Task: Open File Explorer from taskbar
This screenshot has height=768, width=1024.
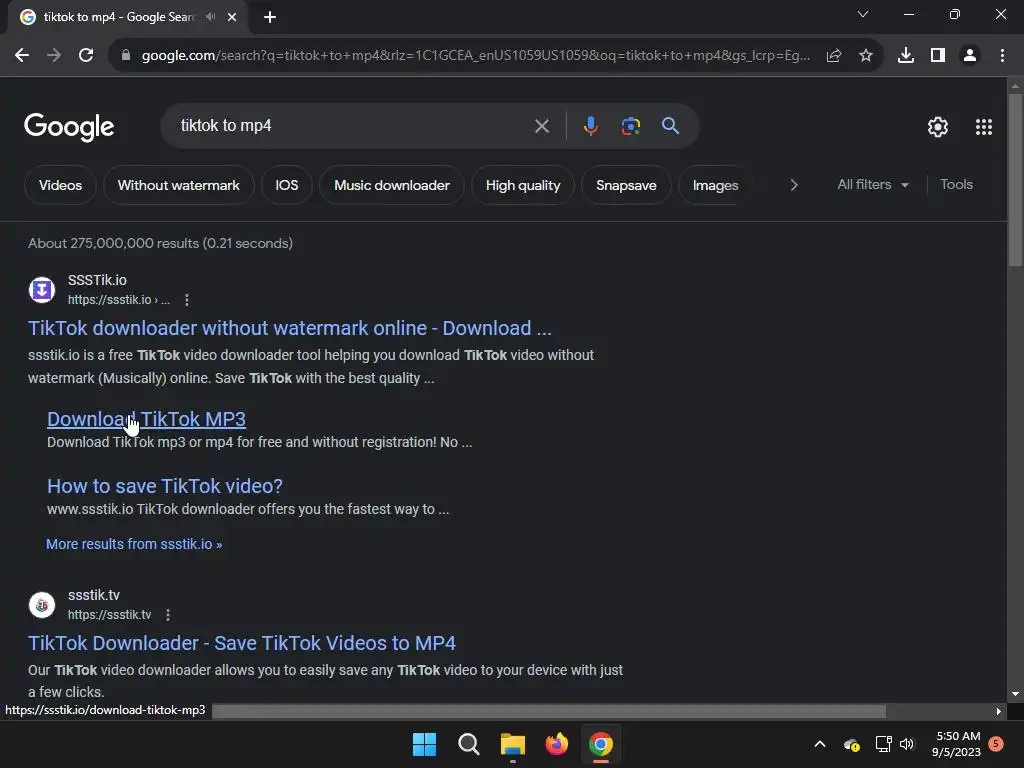Action: click(513, 744)
